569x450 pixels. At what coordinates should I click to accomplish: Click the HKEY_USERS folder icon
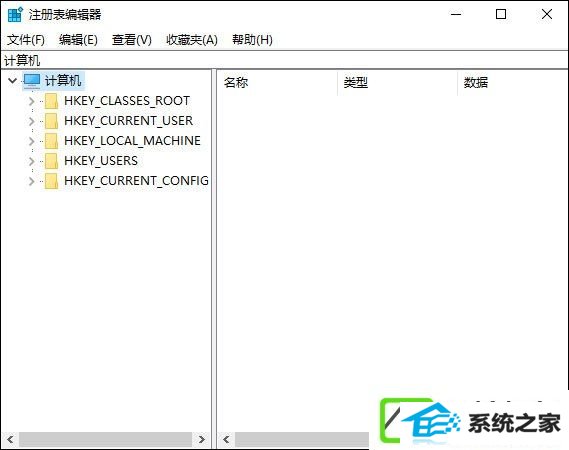pyautogui.click(x=52, y=161)
